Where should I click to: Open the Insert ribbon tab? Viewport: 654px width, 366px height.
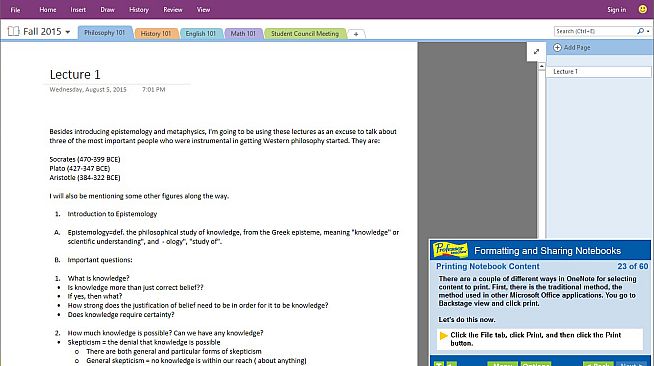[78, 10]
